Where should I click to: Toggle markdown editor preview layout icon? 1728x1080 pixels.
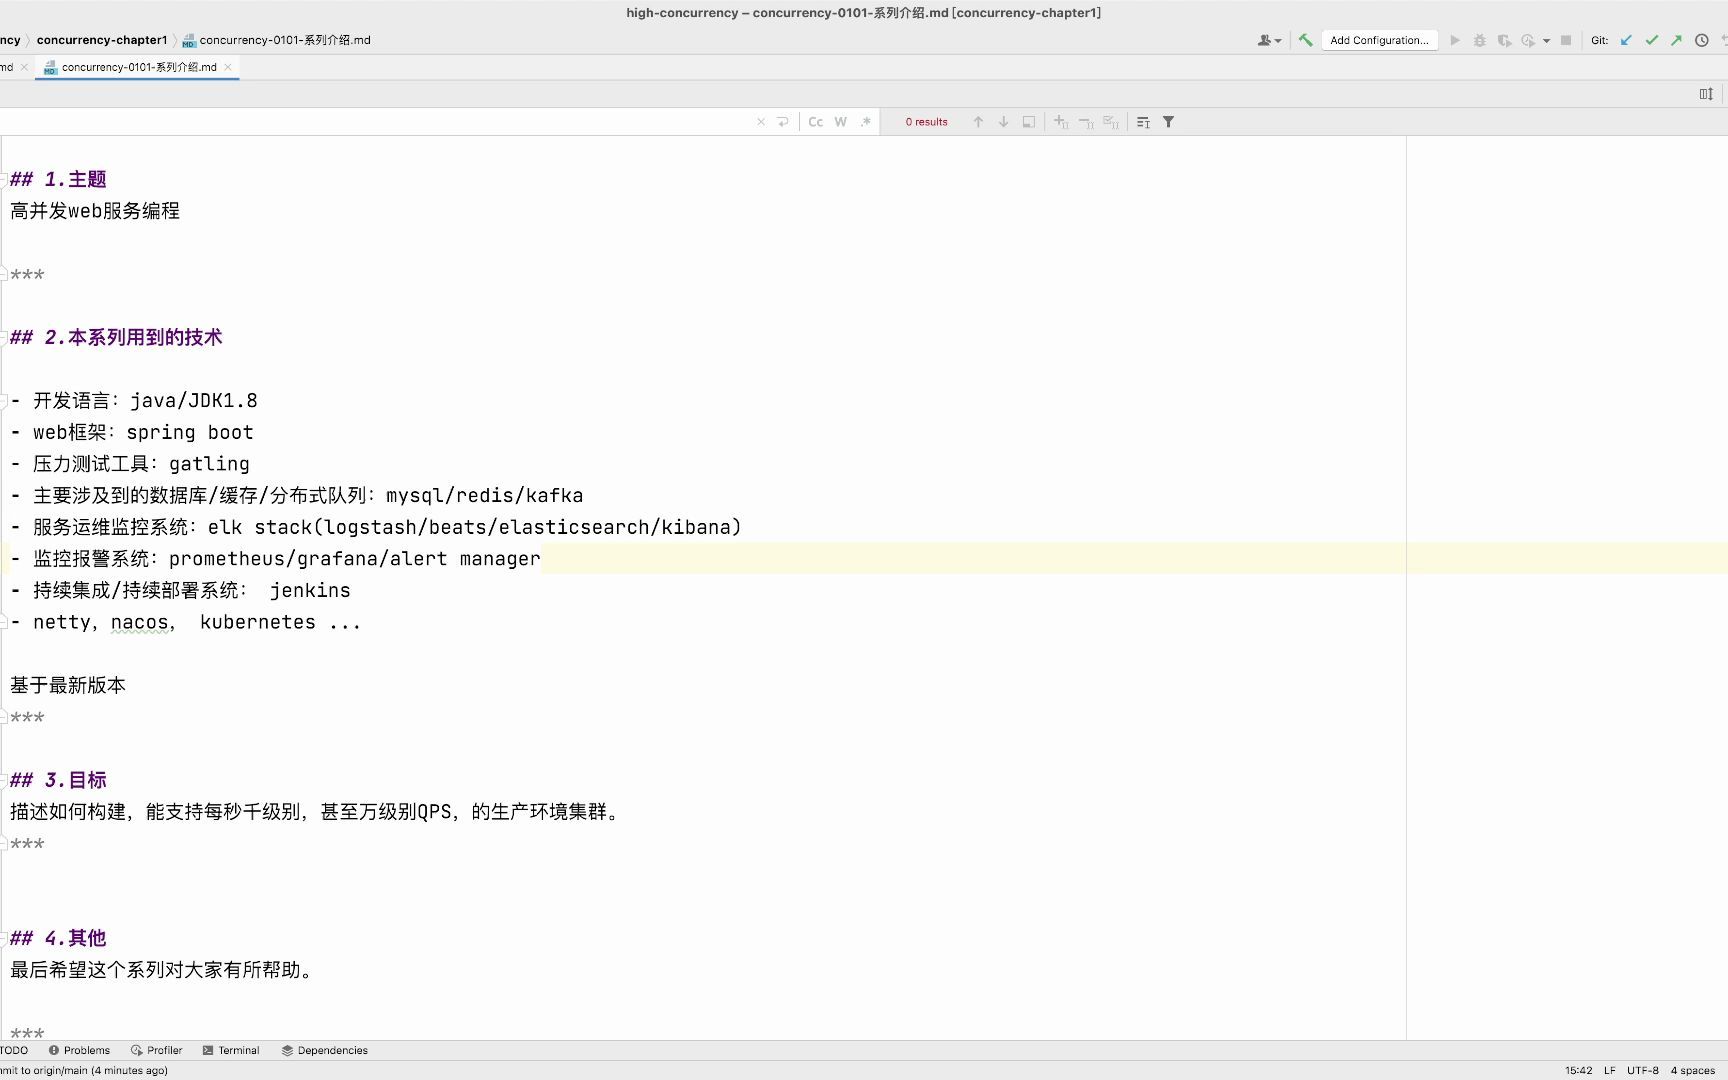point(1706,94)
